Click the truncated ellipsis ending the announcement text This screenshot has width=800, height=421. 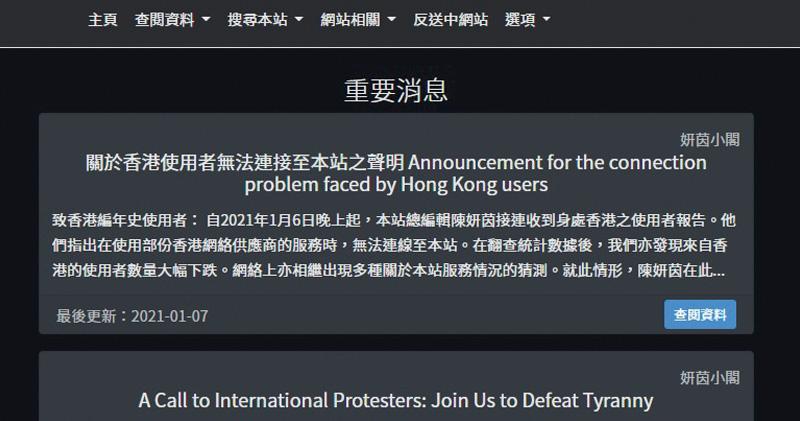pos(719,271)
